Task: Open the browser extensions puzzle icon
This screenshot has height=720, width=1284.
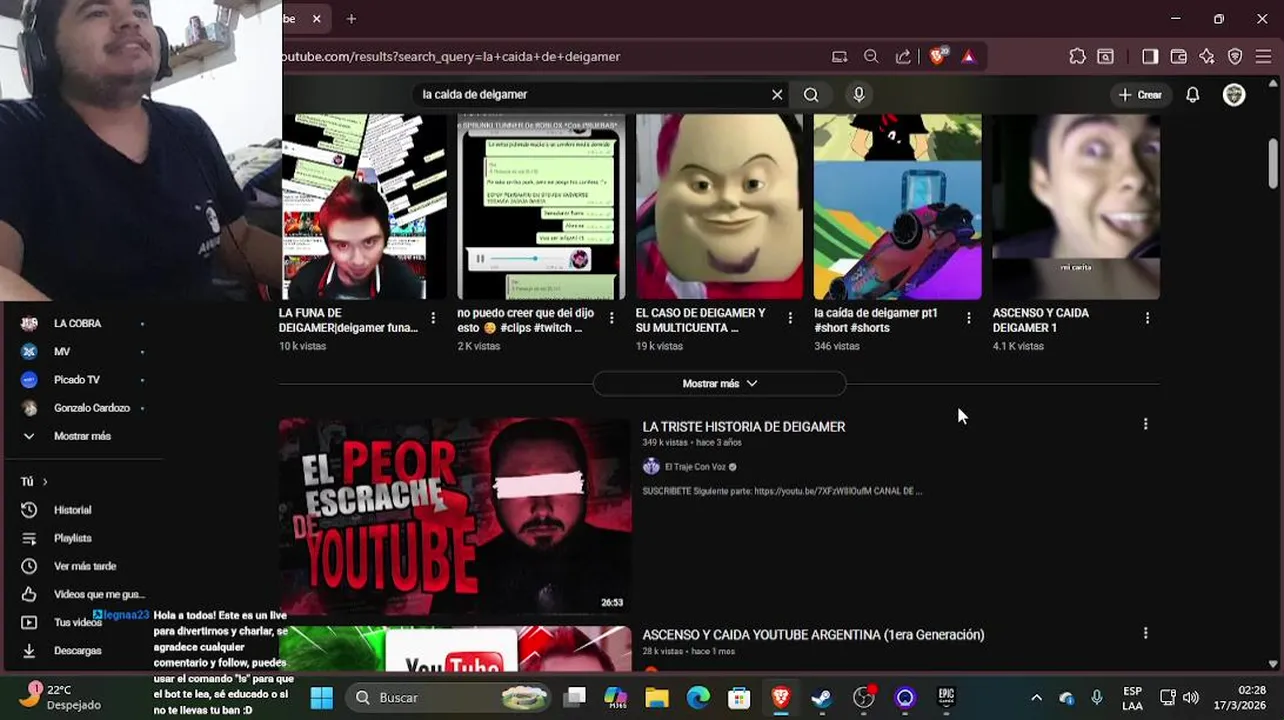Action: (x=1077, y=57)
